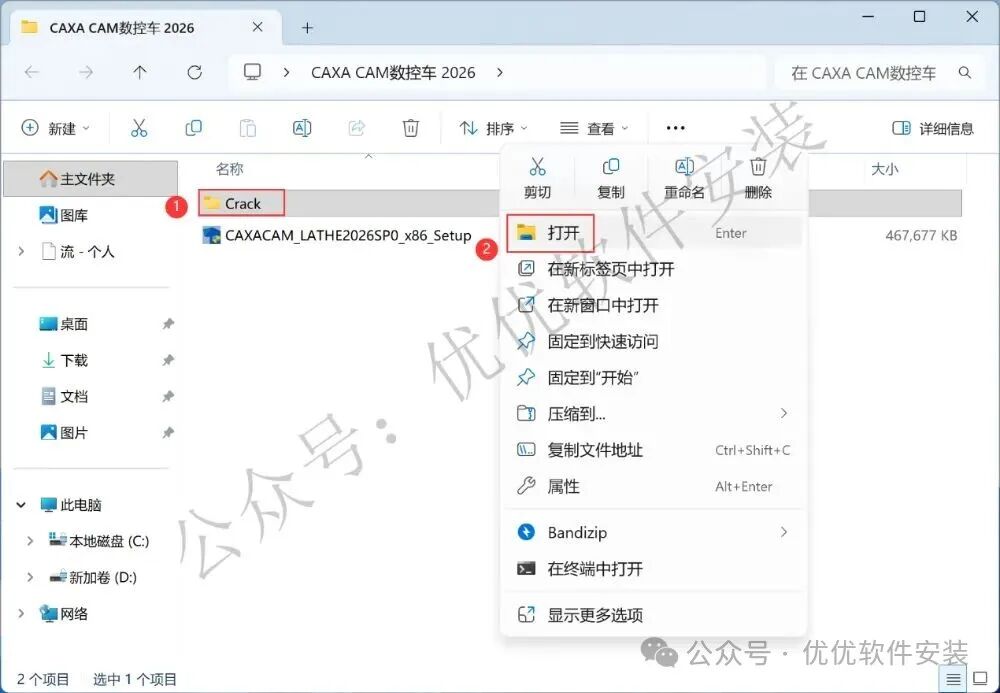This screenshot has height=693, width=1000.
Task: Expand the Bandizip submenu arrow
Action: [x=784, y=532]
